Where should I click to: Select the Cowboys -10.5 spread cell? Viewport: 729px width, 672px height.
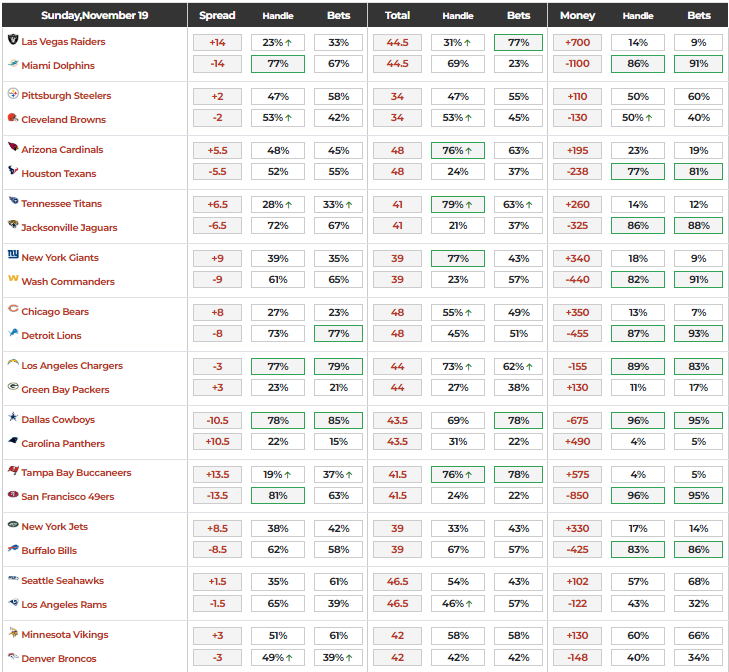point(217,420)
